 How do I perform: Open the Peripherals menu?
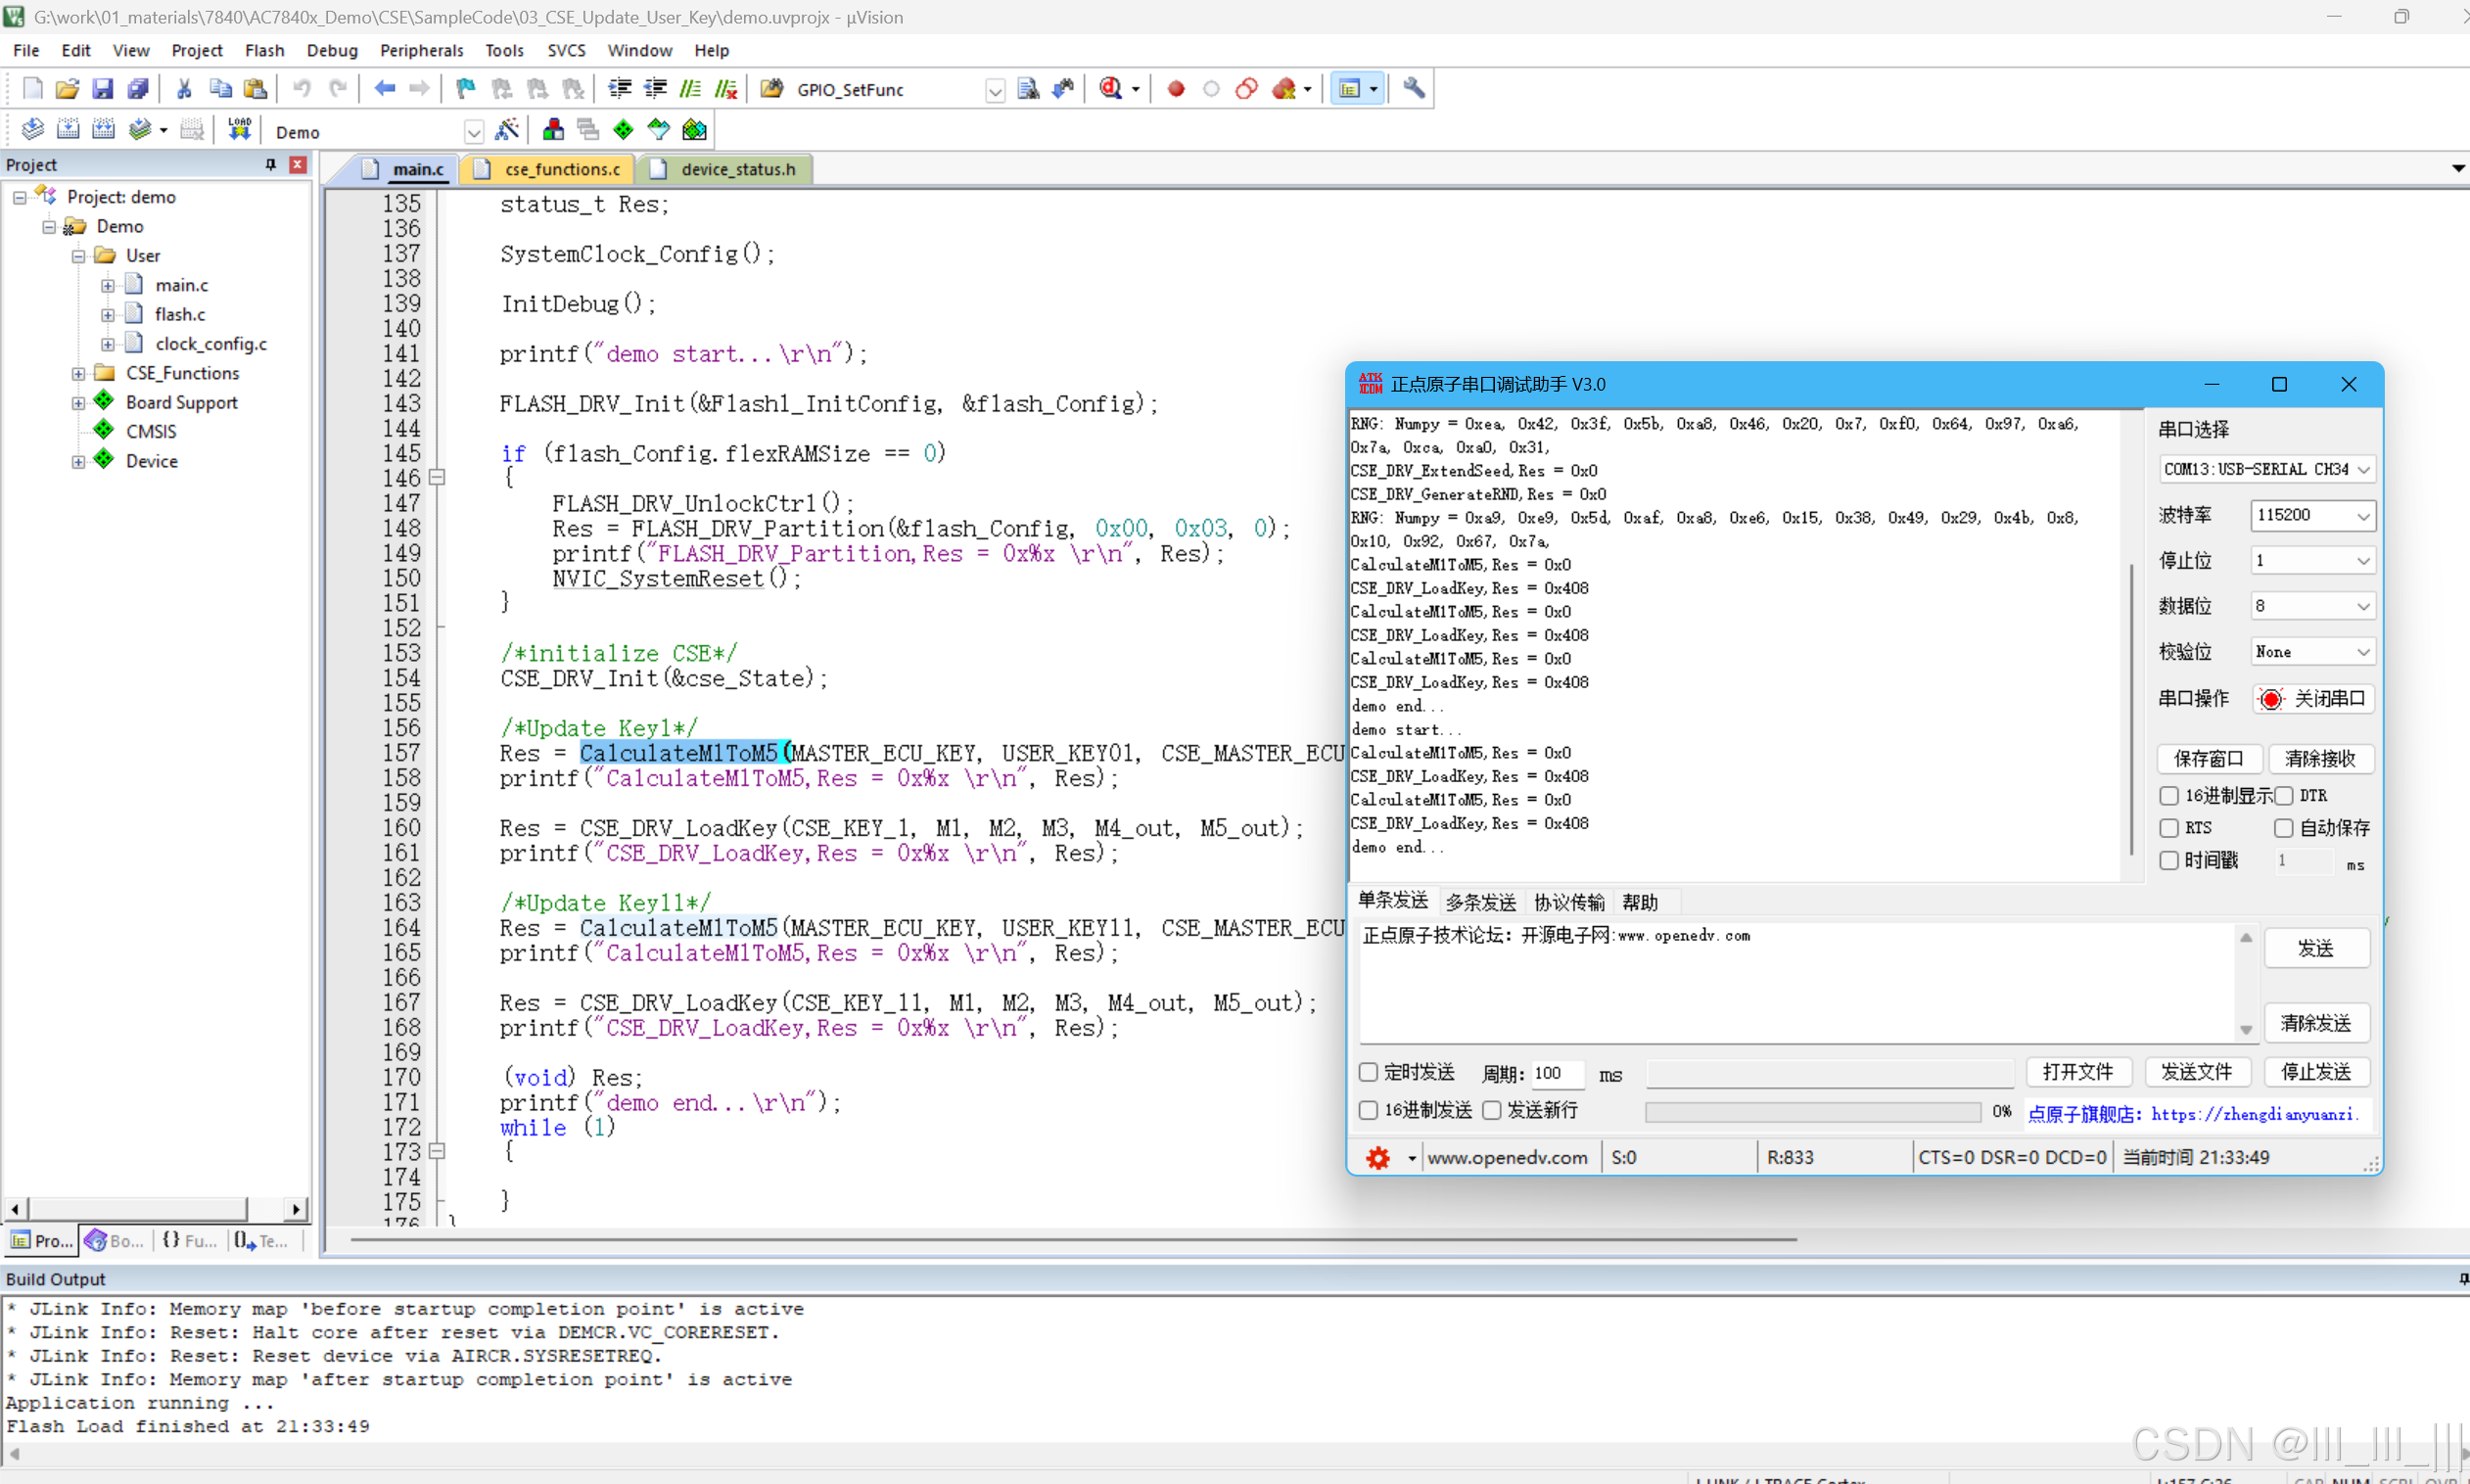coord(421,50)
